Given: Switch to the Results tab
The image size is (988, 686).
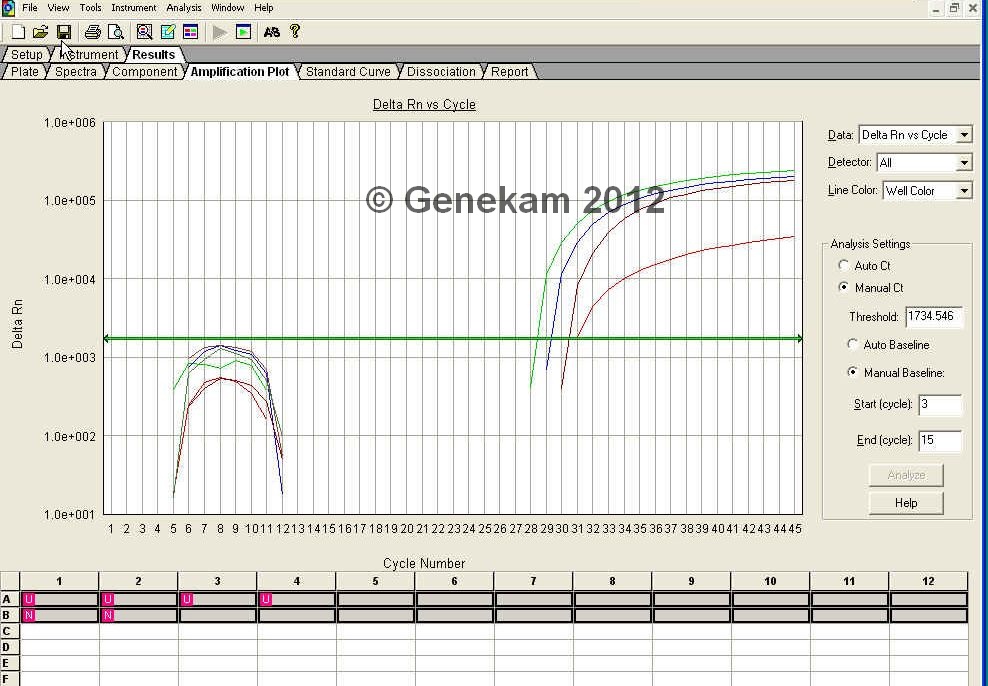Looking at the screenshot, I should coord(154,54).
